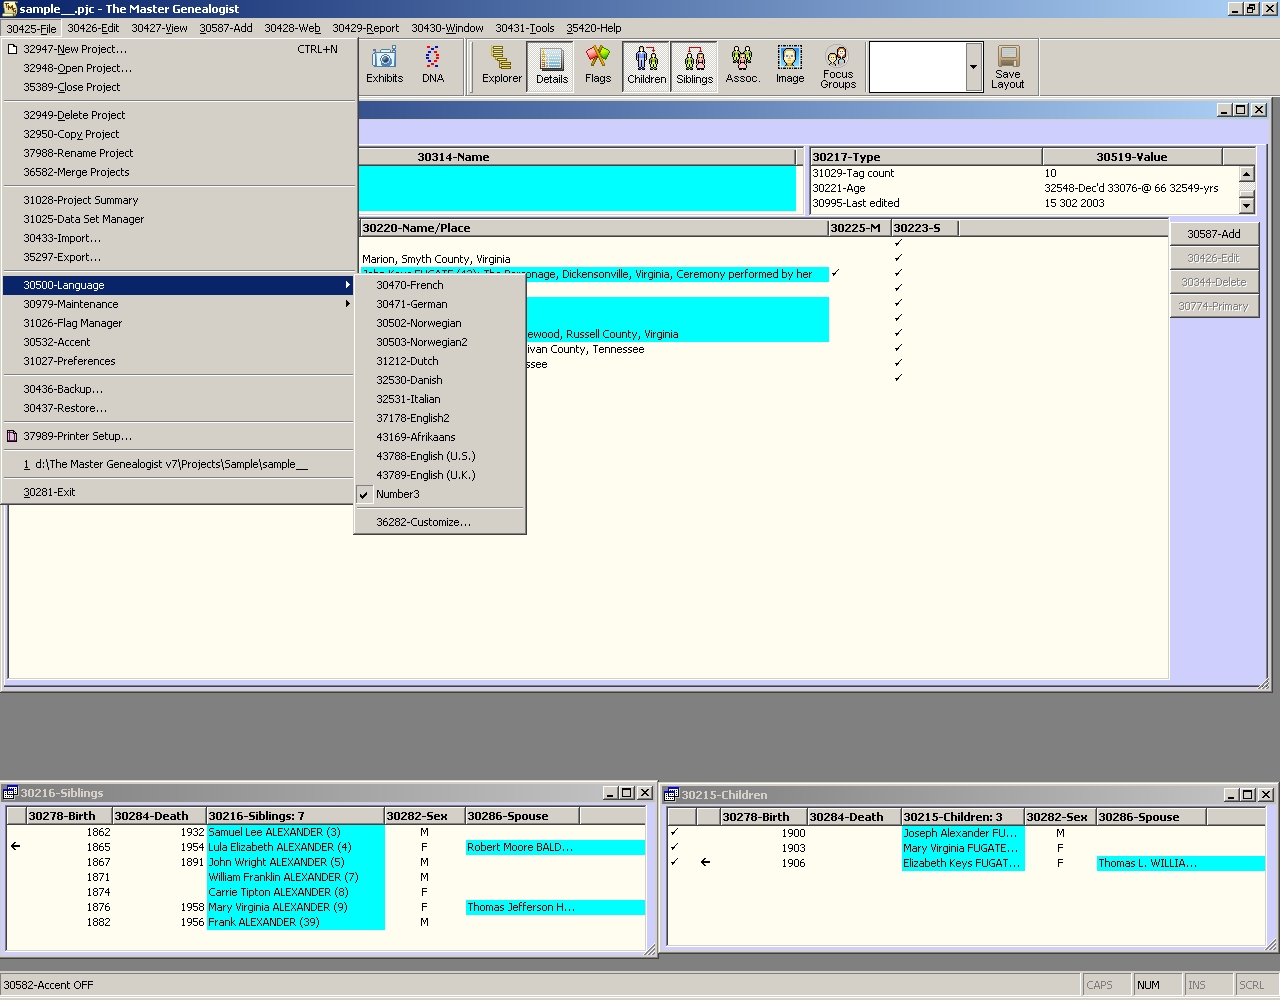Select spouse Robert Moore BALD… in Siblings

coord(555,847)
